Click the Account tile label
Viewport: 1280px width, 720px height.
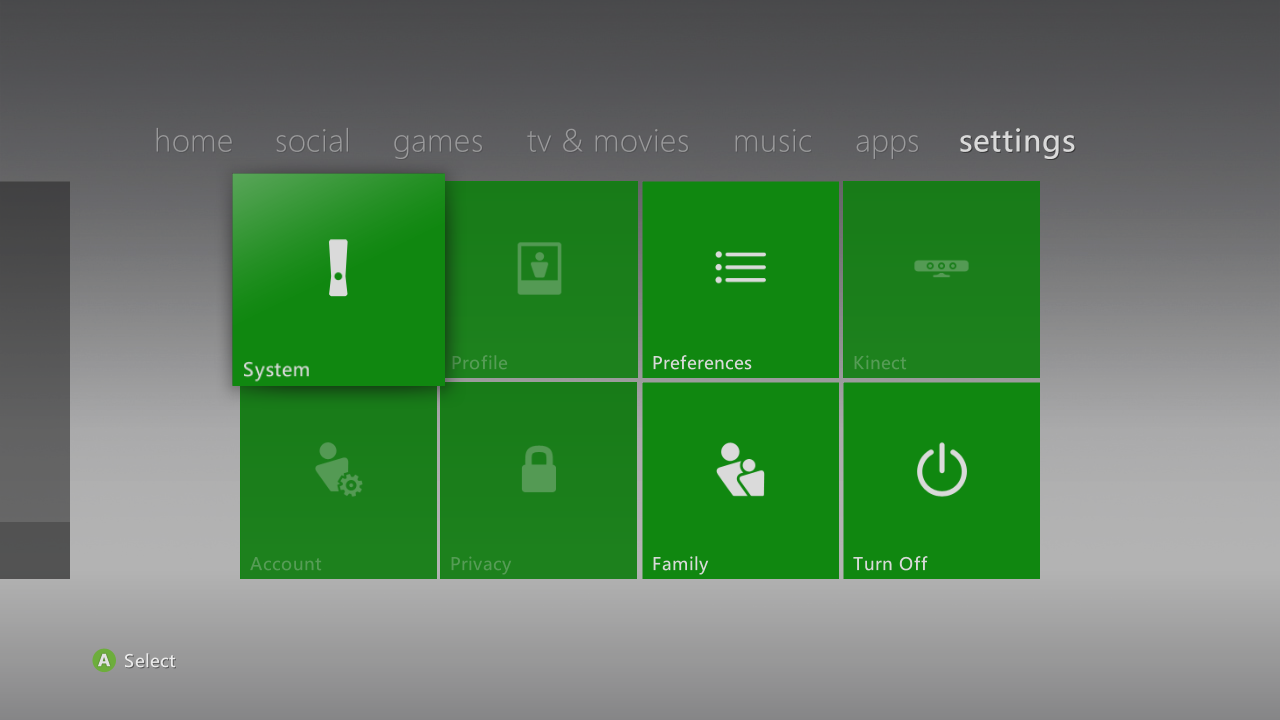point(286,564)
